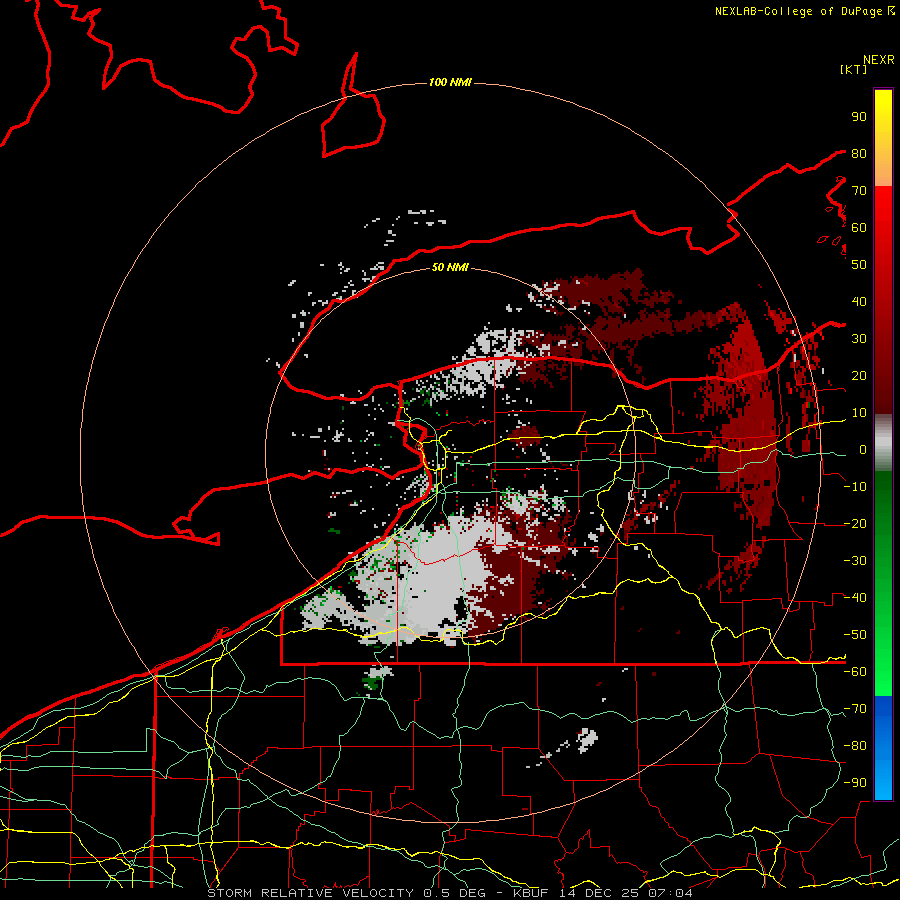Click the 0 value on the velocity scale
Screen dimensions: 900x900
(x=863, y=449)
